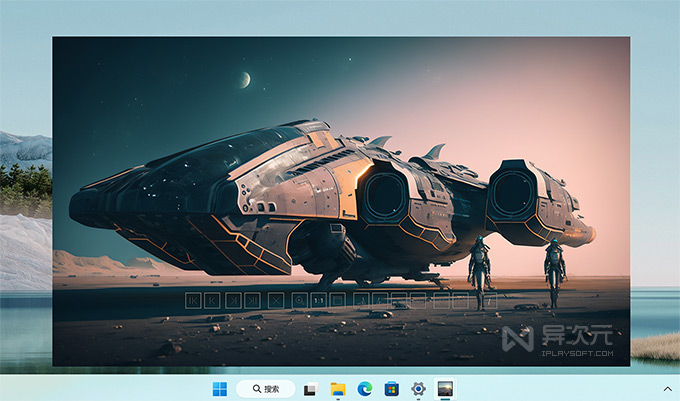Image resolution: width=680 pixels, height=401 pixels.
Task: Launch File Explorer from the taskbar
Action: (338, 389)
